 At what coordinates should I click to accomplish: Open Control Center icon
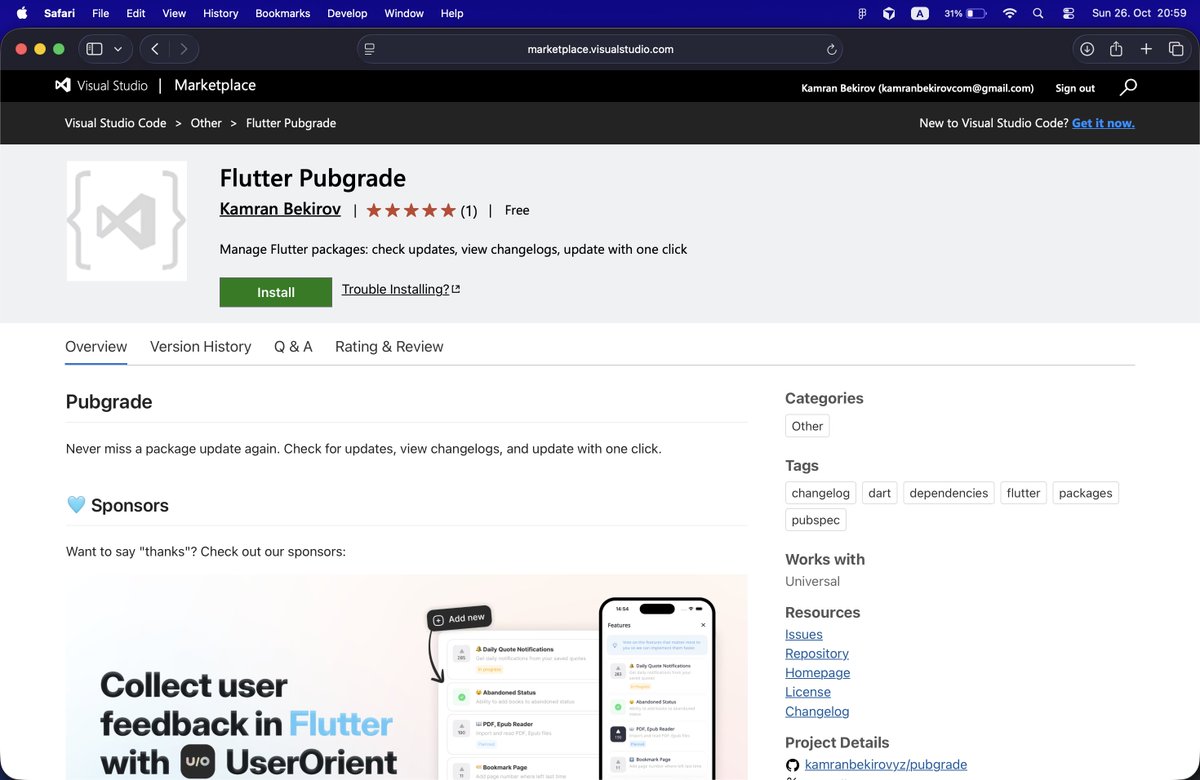point(1068,13)
